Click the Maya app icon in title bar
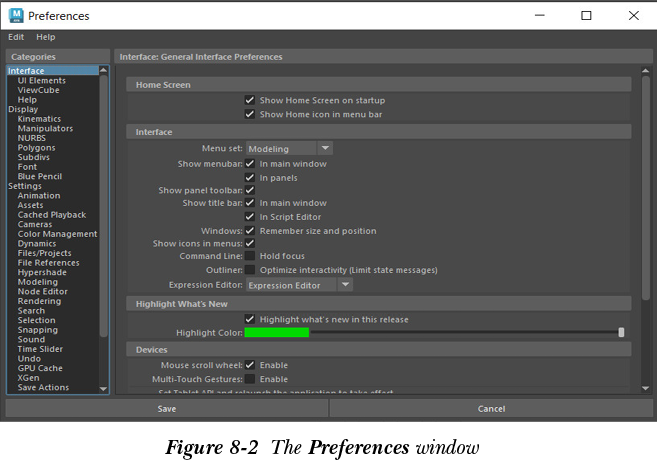 [x=15, y=16]
